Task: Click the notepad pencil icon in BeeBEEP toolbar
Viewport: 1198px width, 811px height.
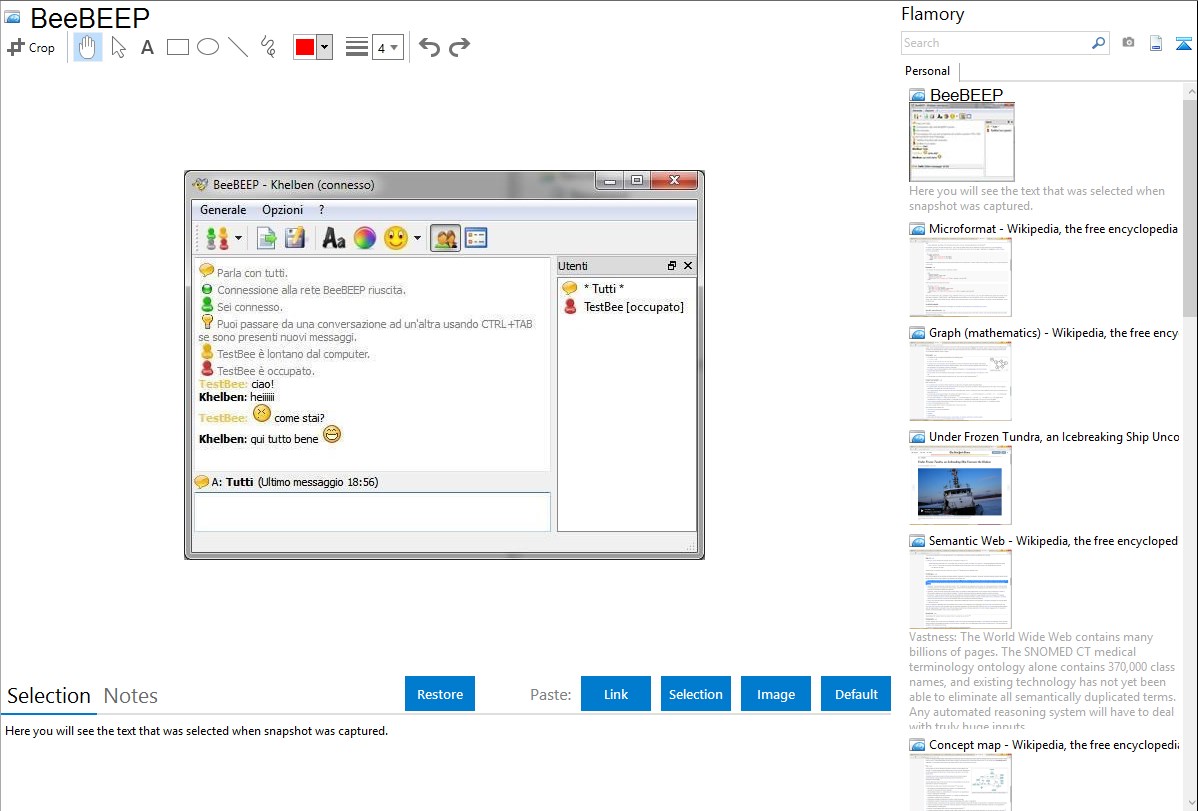Action: pyautogui.click(x=295, y=238)
